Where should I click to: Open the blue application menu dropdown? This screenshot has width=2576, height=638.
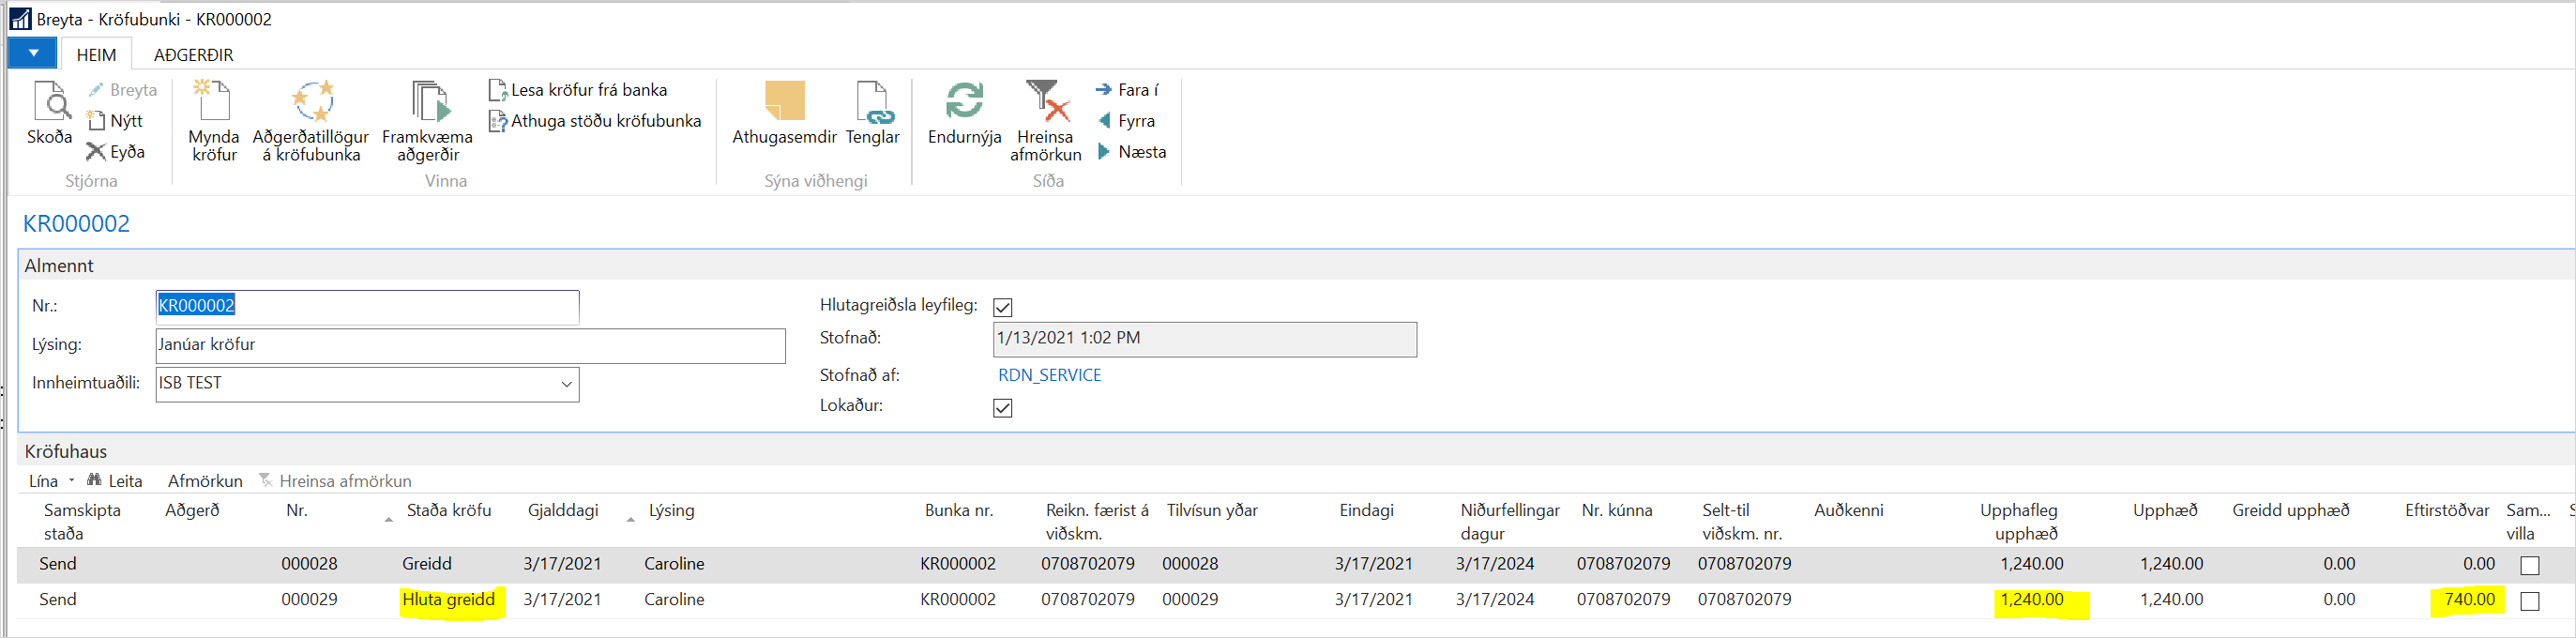[x=33, y=54]
